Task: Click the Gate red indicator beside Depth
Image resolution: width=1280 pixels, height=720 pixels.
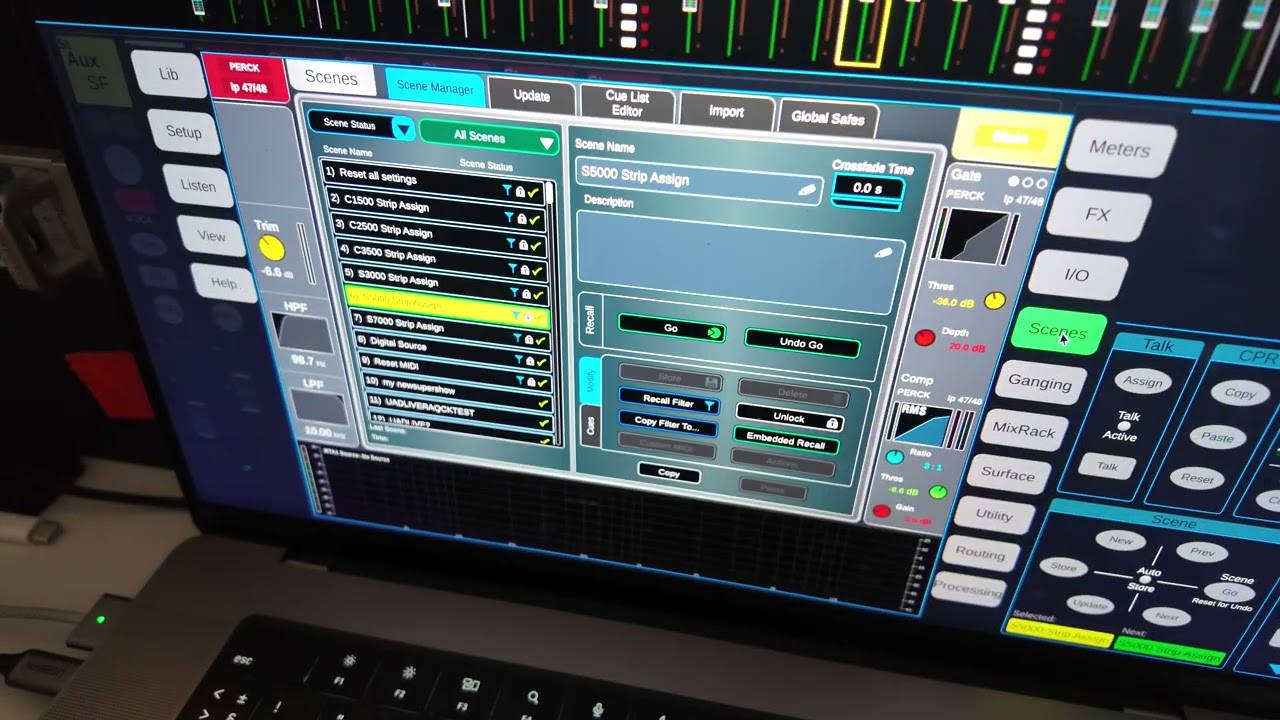Action: 925,339
